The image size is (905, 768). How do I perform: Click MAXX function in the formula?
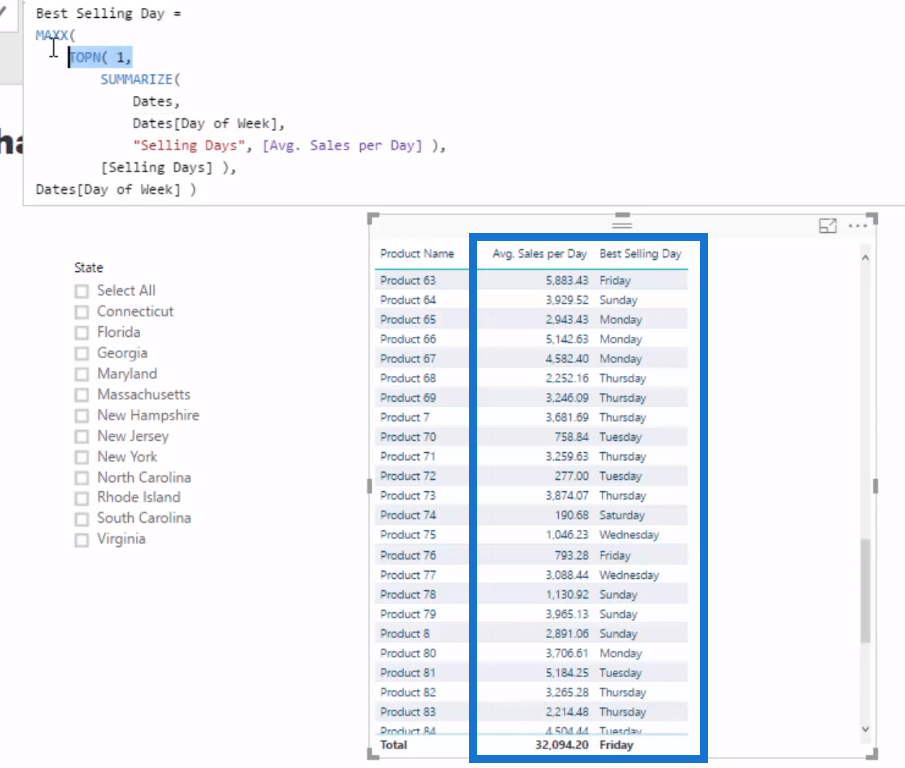[x=52, y=35]
